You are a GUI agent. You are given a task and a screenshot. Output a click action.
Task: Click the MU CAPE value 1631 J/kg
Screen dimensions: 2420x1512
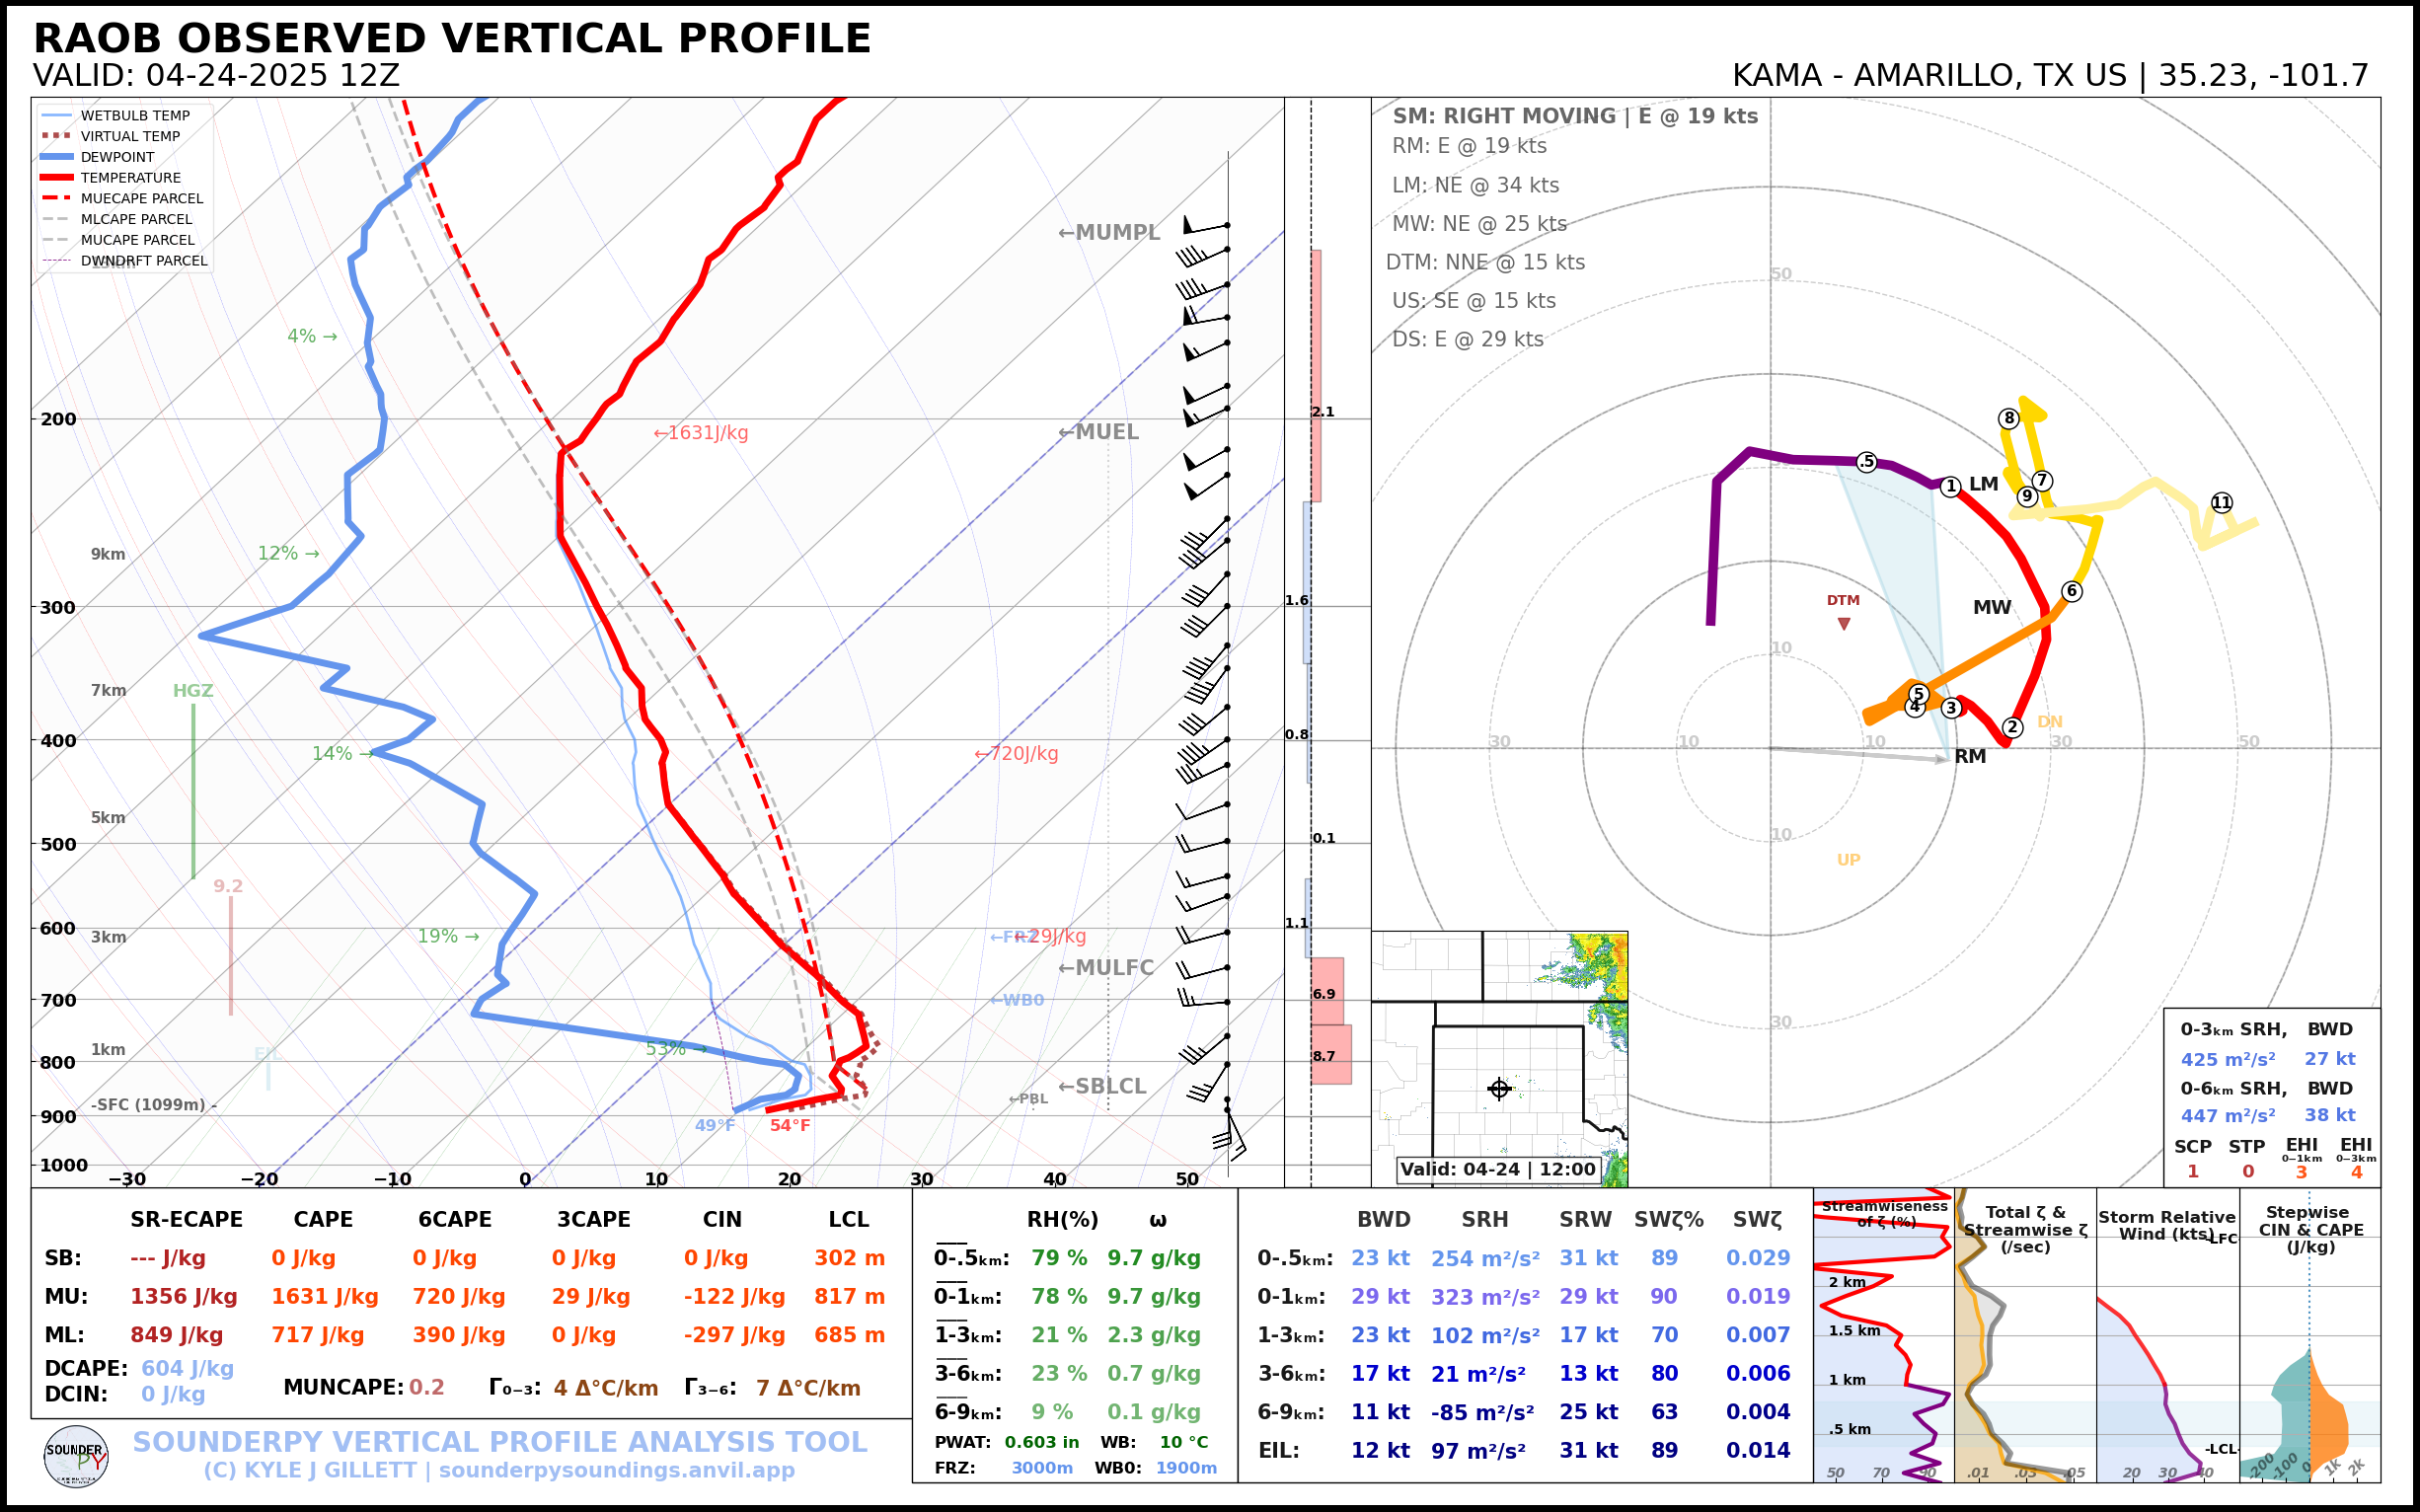324,1297
